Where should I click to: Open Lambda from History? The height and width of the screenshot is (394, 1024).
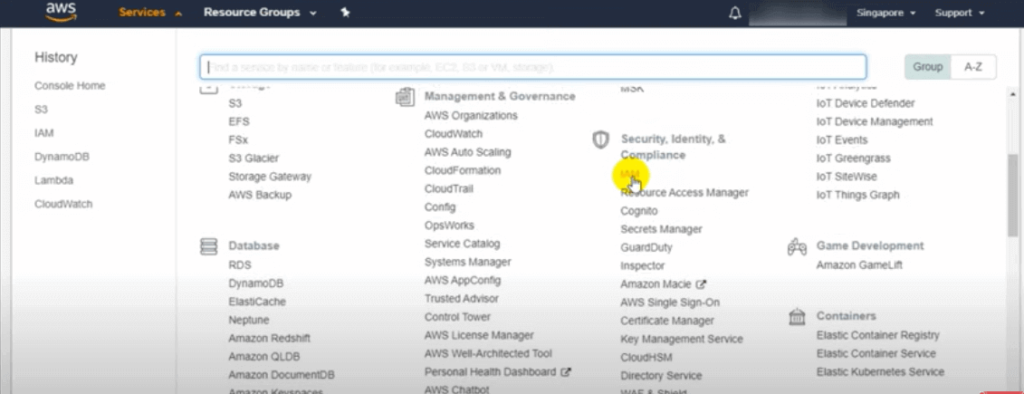pyautogui.click(x=54, y=180)
